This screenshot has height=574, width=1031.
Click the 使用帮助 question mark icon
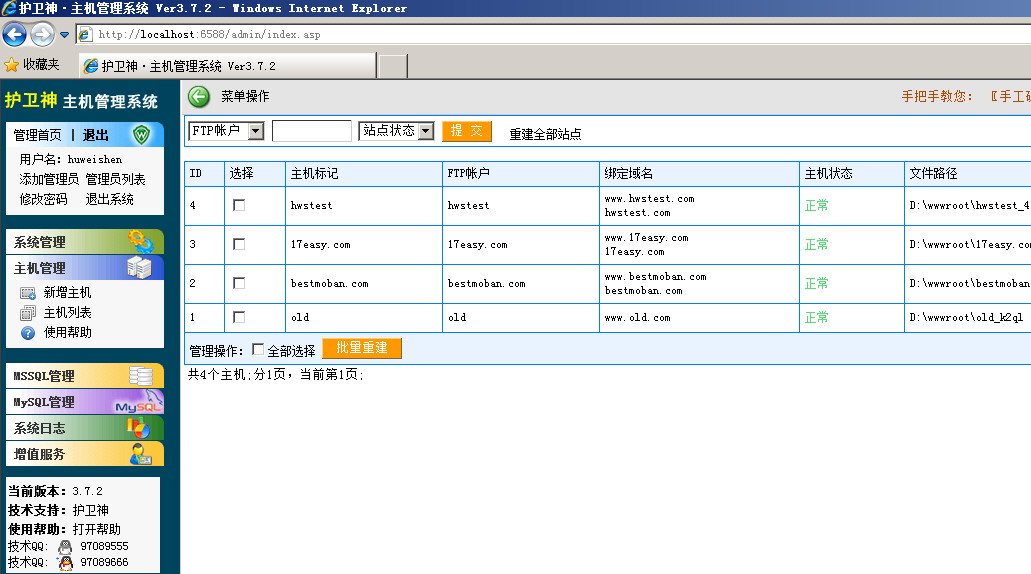click(x=28, y=333)
